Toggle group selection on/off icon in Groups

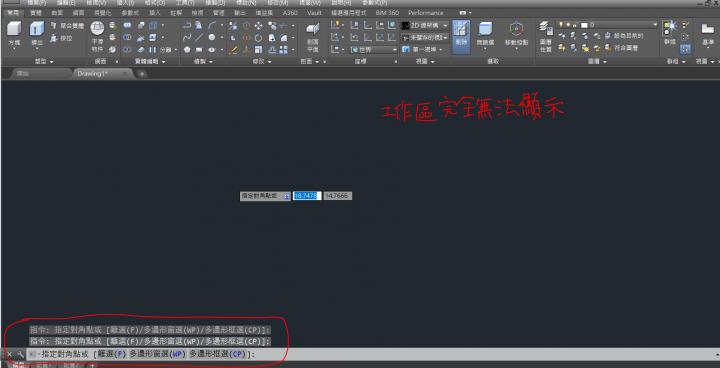[685, 48]
